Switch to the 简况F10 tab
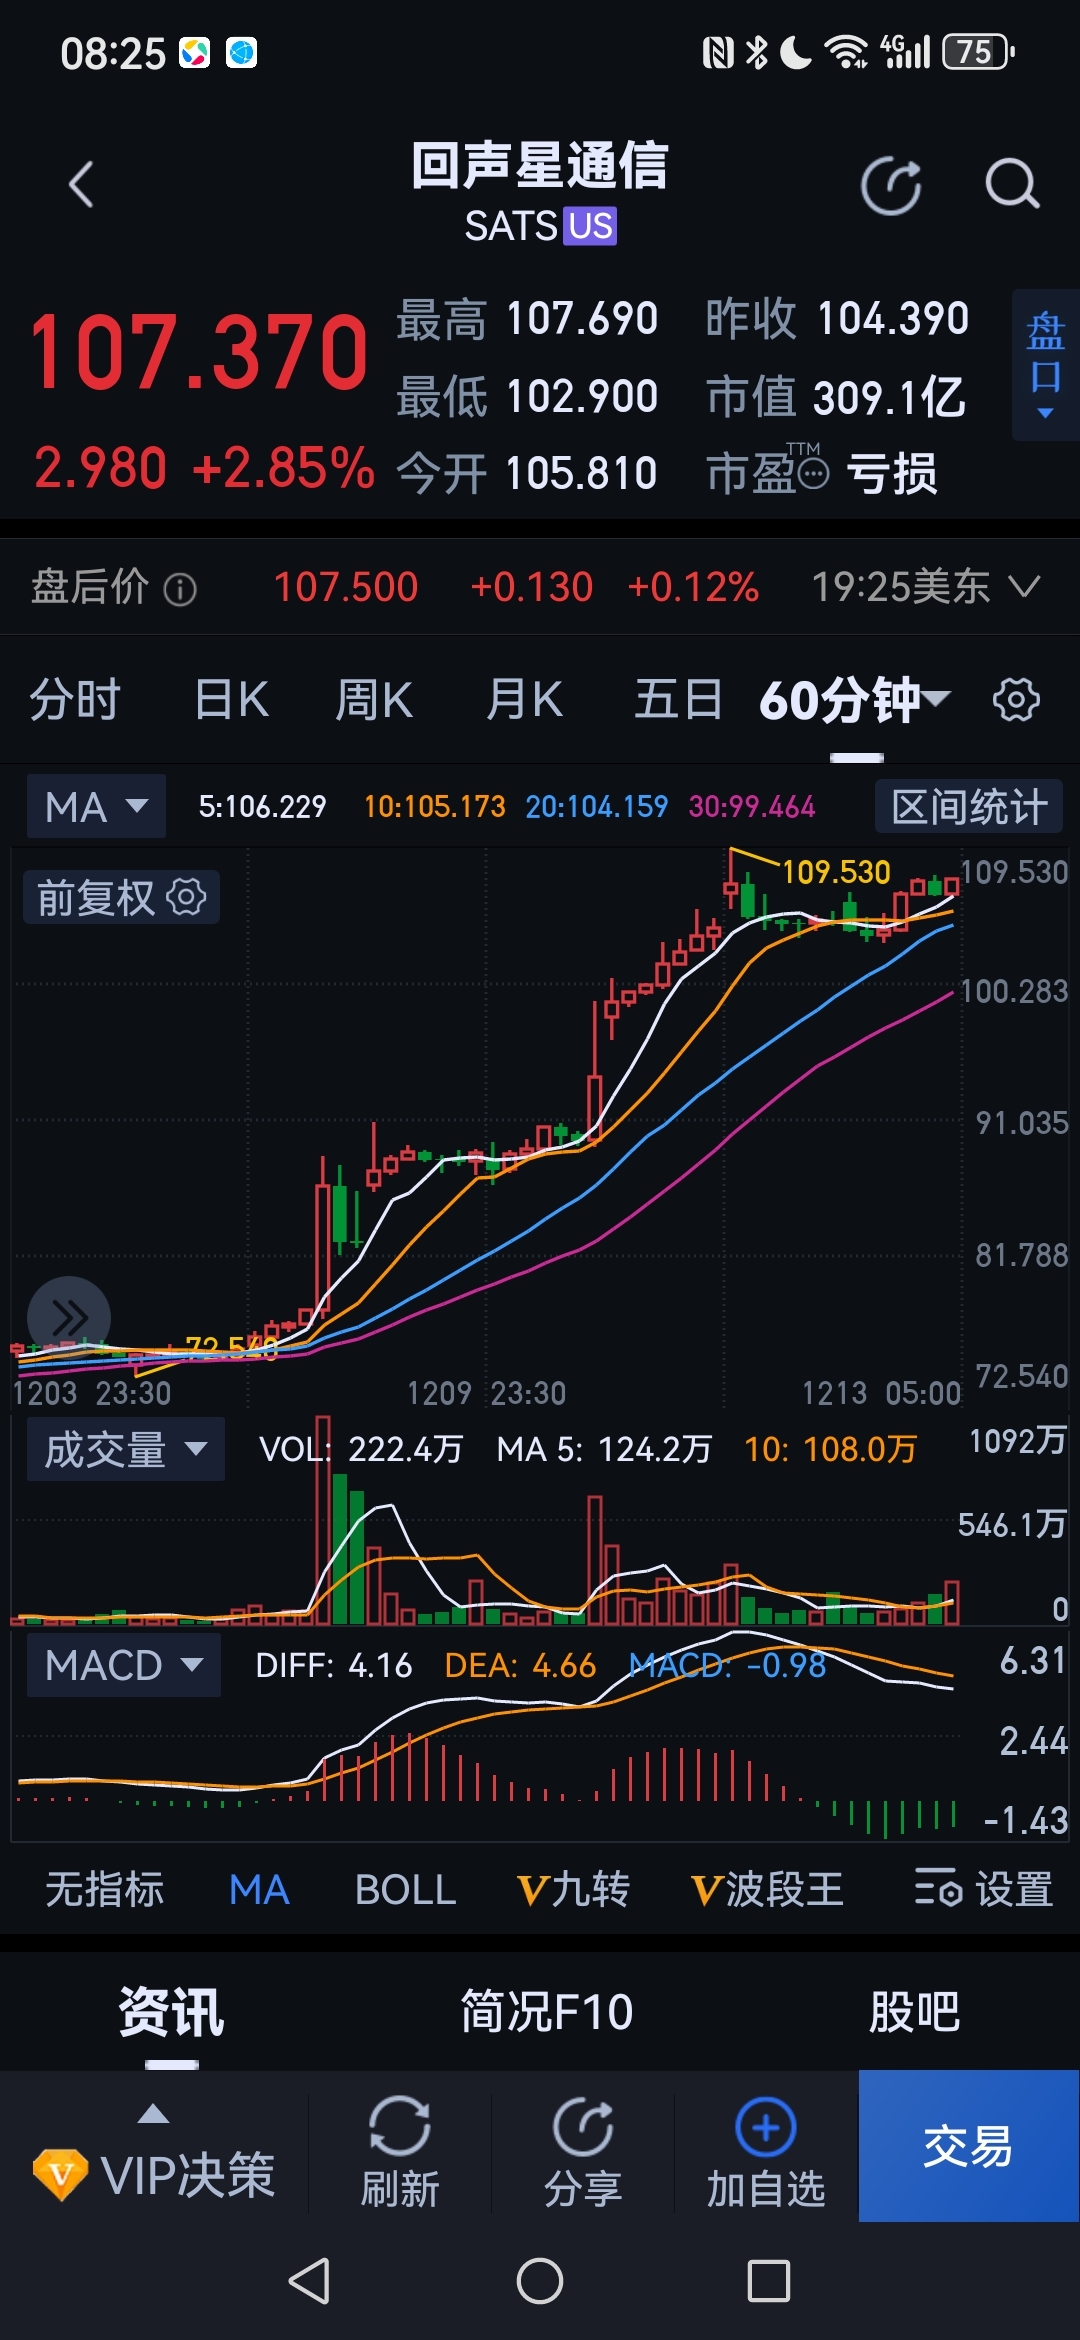Viewport: 1080px width, 2340px height. [547, 2012]
